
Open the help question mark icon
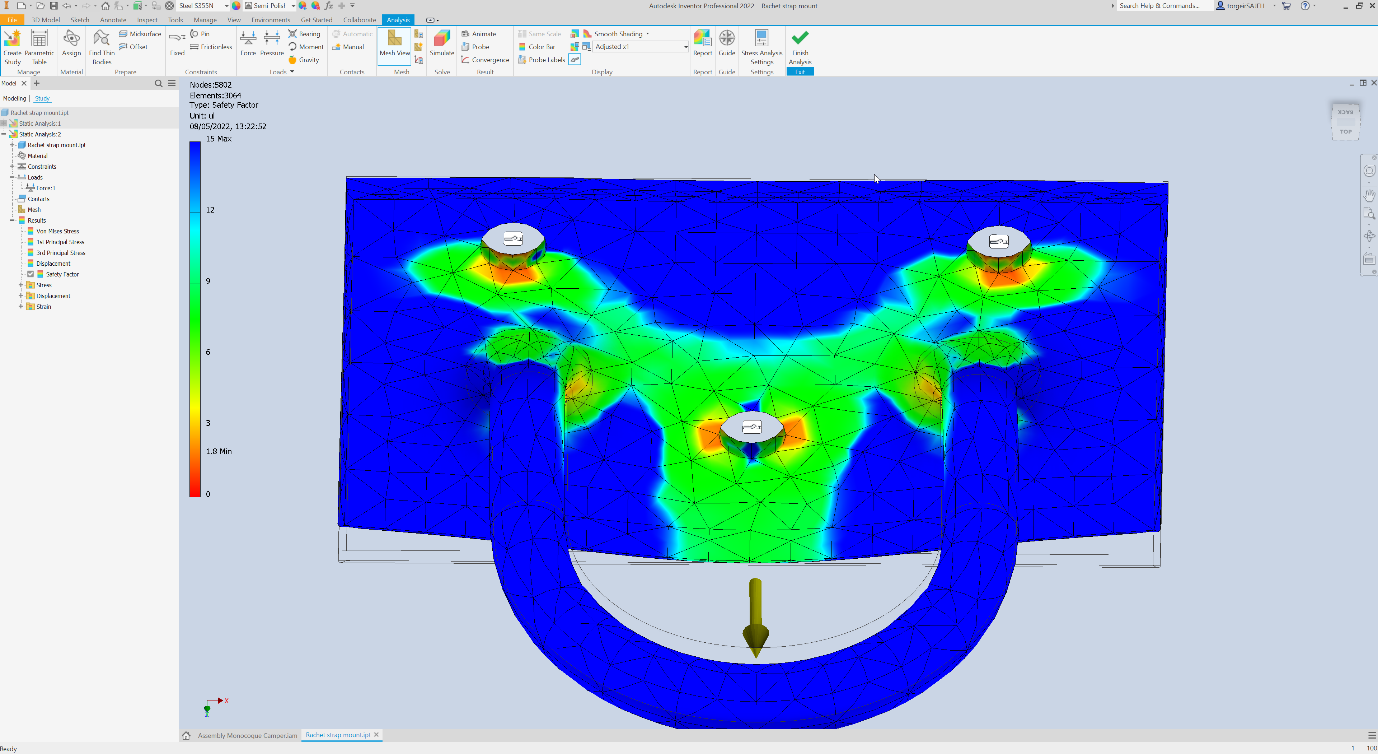point(1305,6)
